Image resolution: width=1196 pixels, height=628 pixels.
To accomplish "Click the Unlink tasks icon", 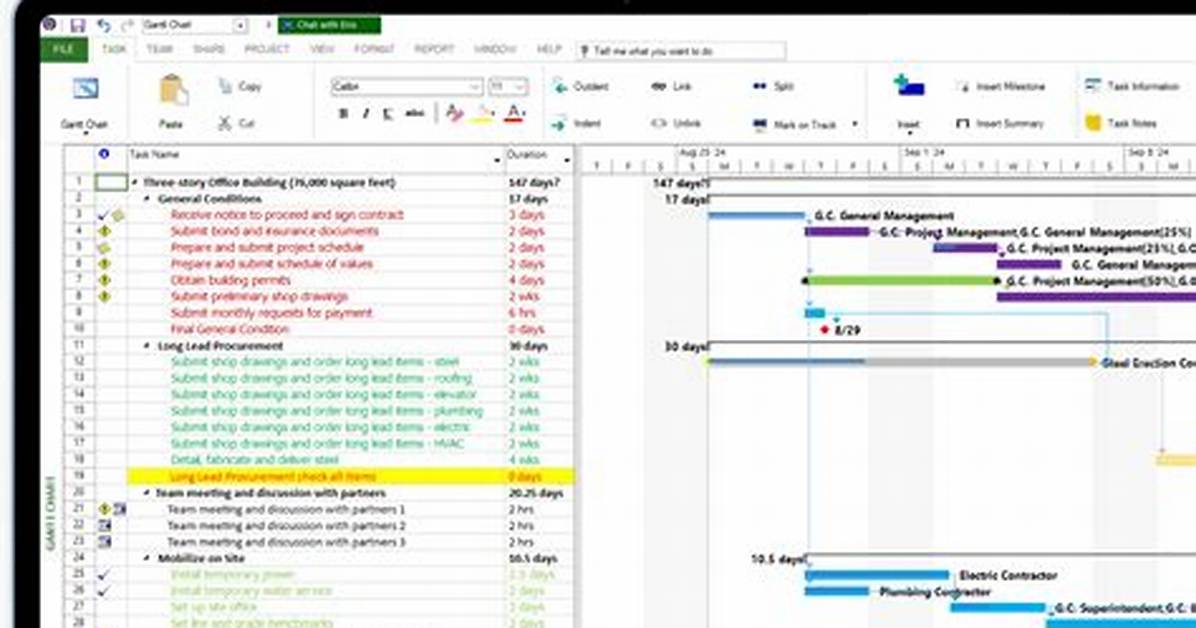I will click(x=659, y=123).
